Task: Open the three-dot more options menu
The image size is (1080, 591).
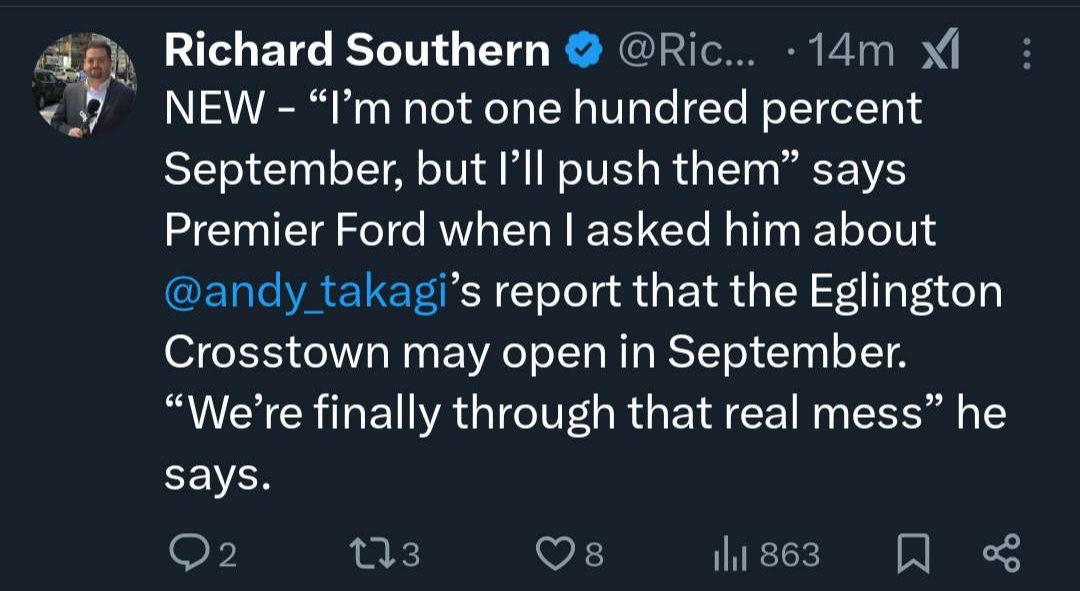Action: 1026,54
